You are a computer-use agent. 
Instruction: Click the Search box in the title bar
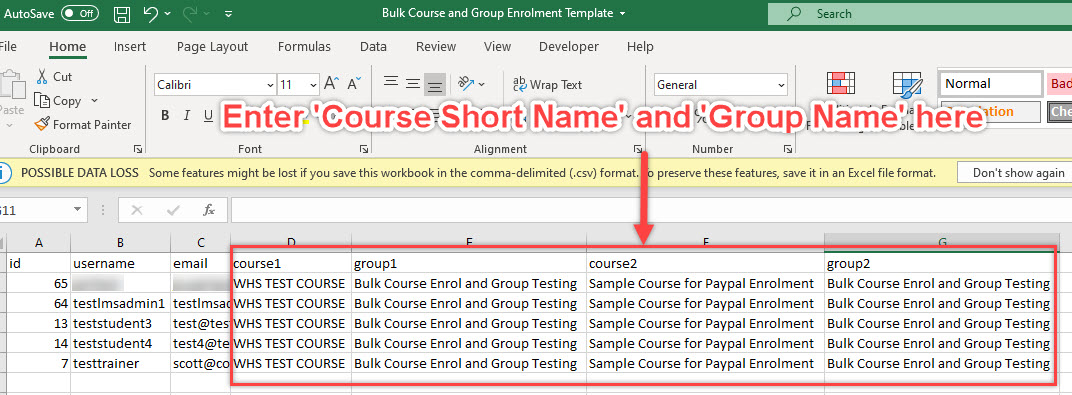pos(920,14)
